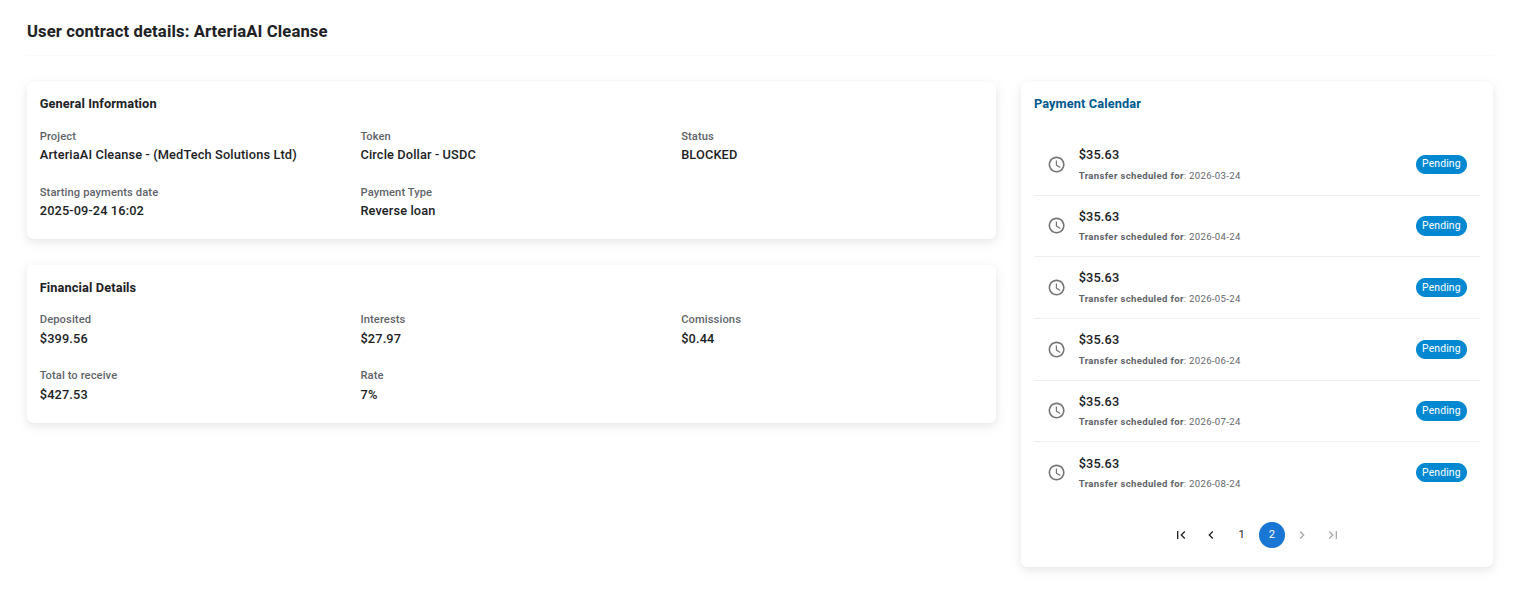This screenshot has width=1514, height=595.
Task: Click the BLOCKED status value
Action: [709, 155]
